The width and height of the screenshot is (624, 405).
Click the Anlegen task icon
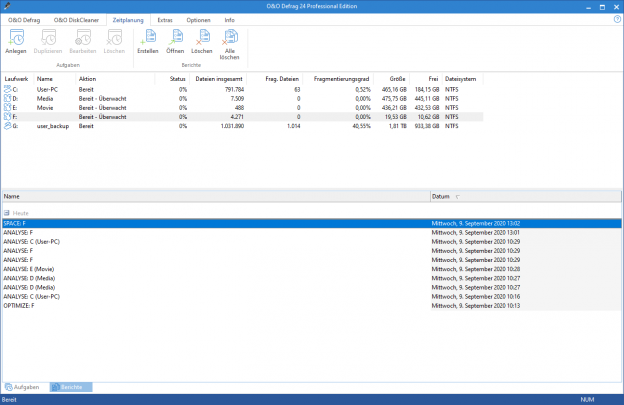(16, 39)
